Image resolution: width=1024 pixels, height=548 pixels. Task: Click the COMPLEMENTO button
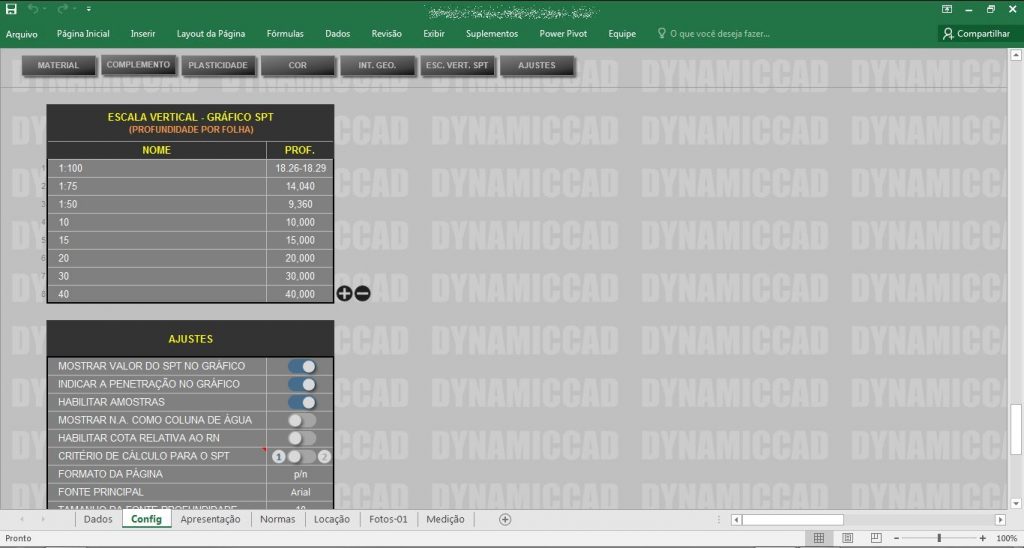point(138,65)
